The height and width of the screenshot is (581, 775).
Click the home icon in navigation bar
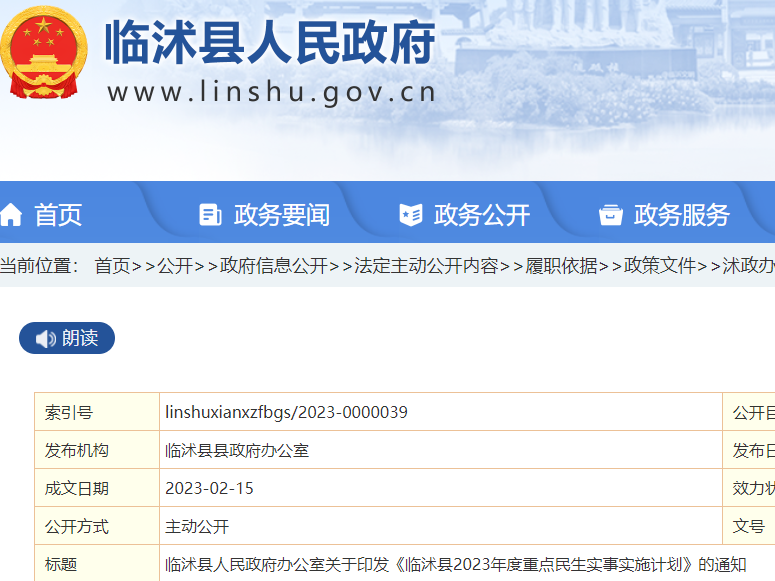coord(11,214)
